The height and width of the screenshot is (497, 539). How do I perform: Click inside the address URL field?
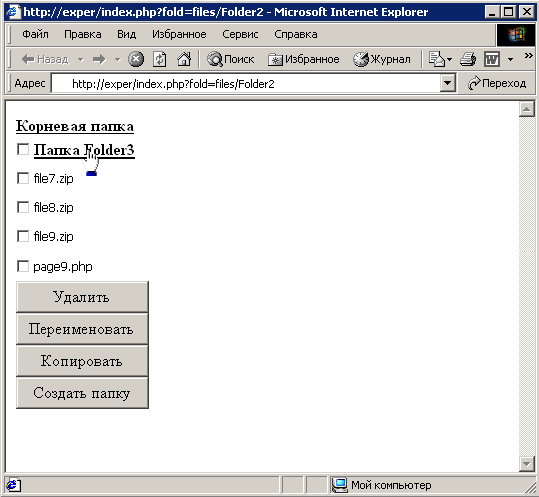click(246, 84)
